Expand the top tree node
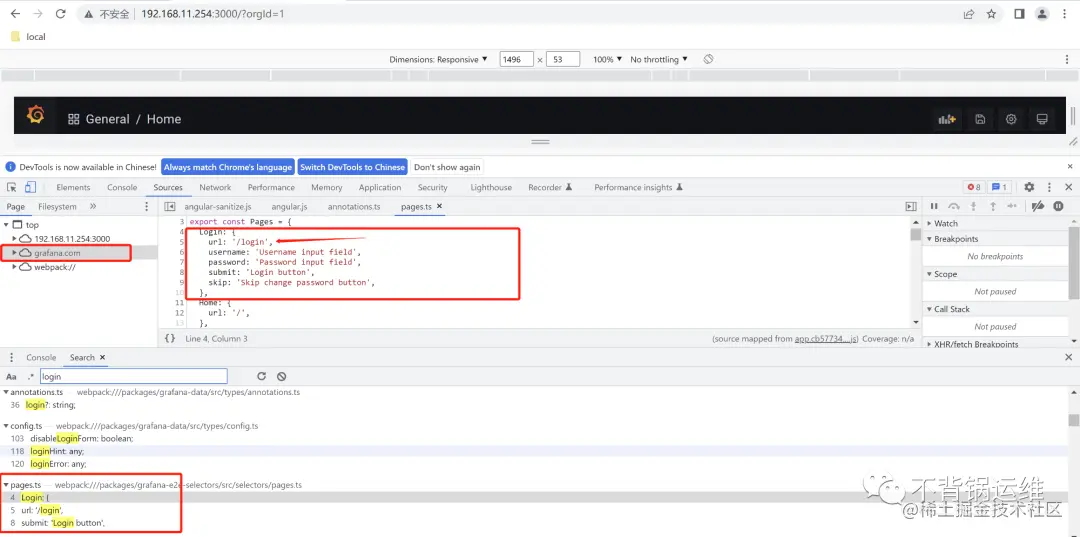This screenshot has width=1080, height=537. coord(6,224)
